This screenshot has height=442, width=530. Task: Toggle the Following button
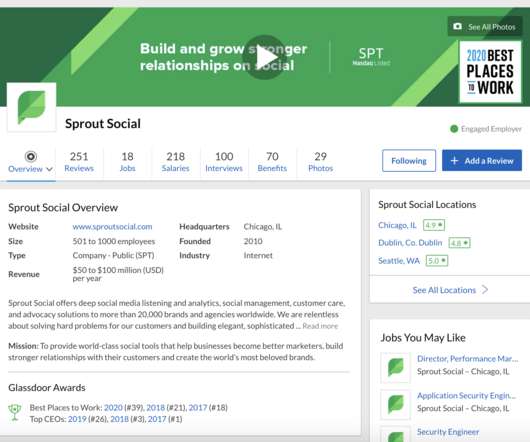click(409, 161)
